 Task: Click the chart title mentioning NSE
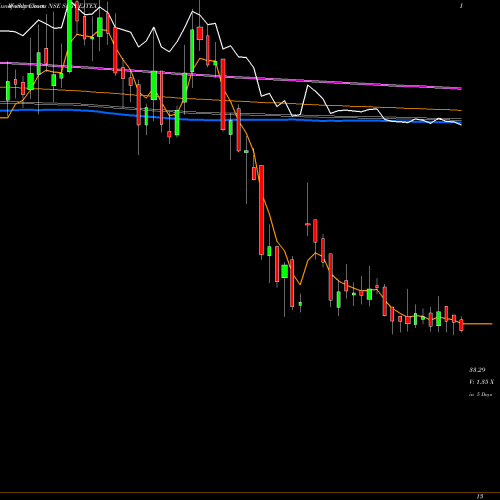(x=49, y=6)
